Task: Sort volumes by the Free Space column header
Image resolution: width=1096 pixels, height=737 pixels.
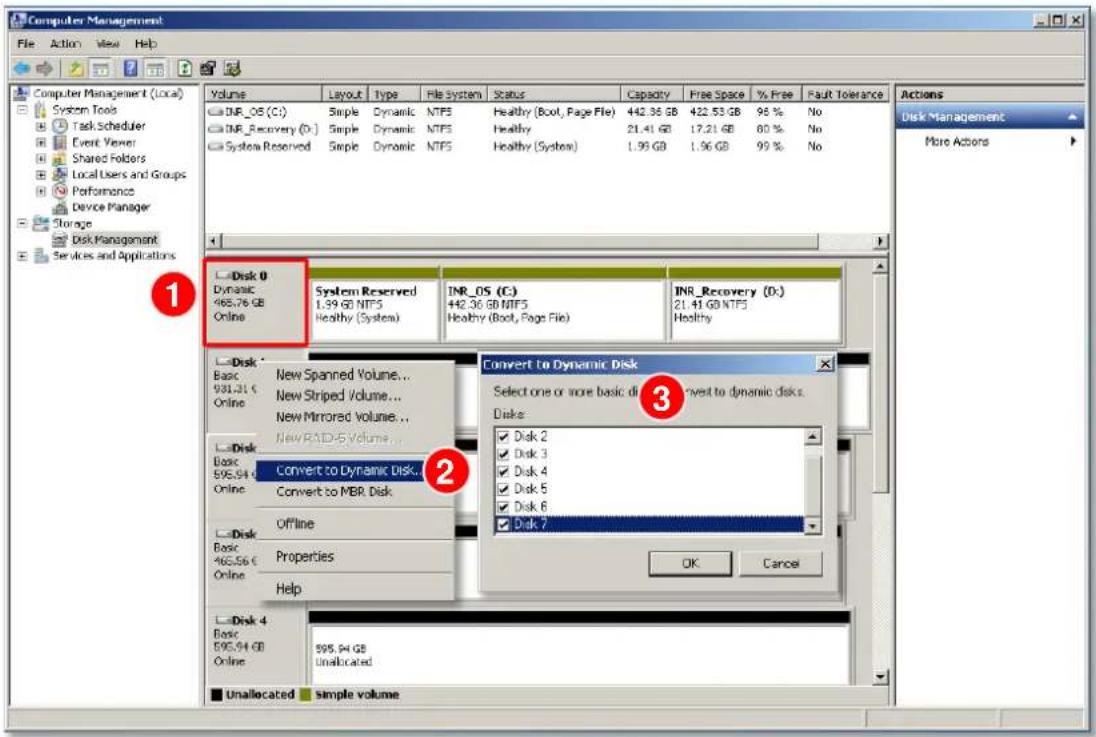Action: tap(716, 94)
